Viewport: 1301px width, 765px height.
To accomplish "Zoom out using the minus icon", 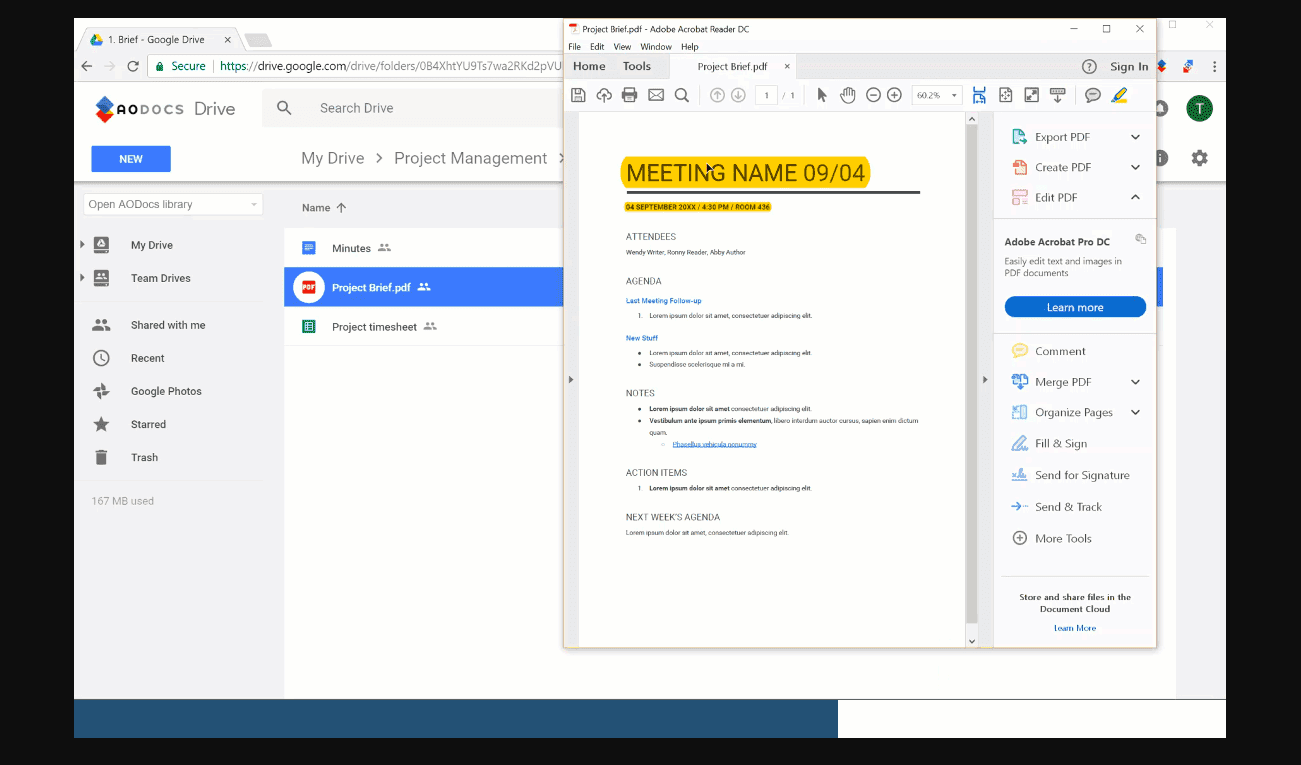I will click(872, 94).
